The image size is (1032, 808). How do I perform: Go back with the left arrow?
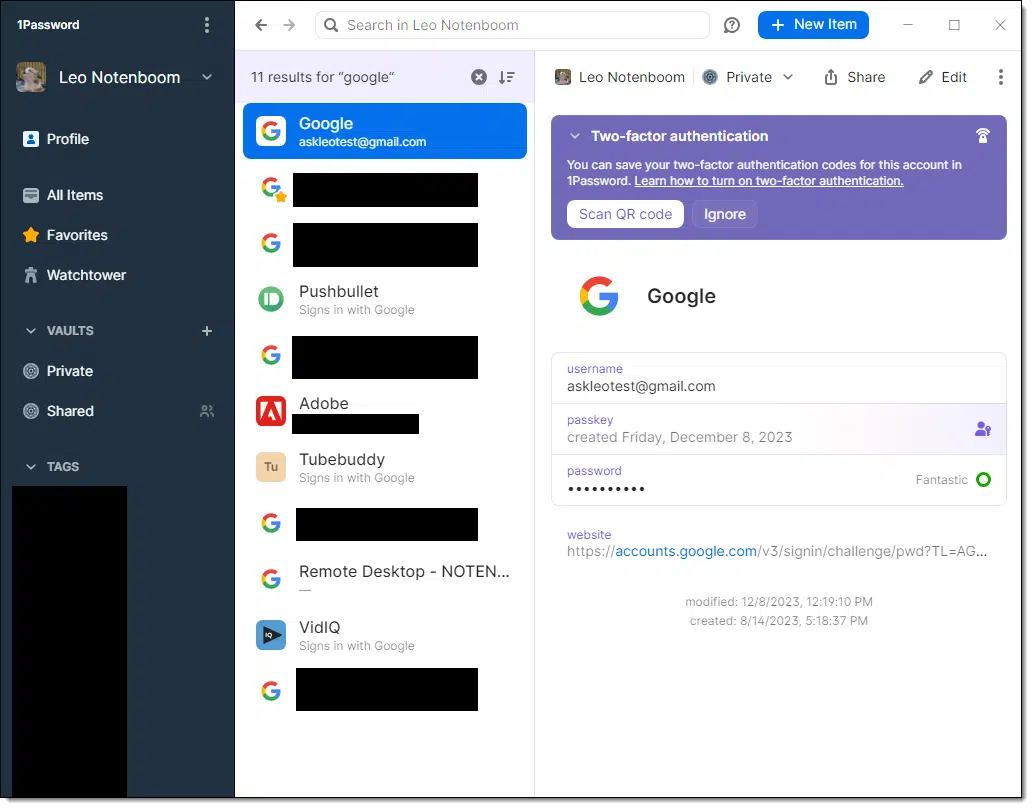pyautogui.click(x=261, y=25)
